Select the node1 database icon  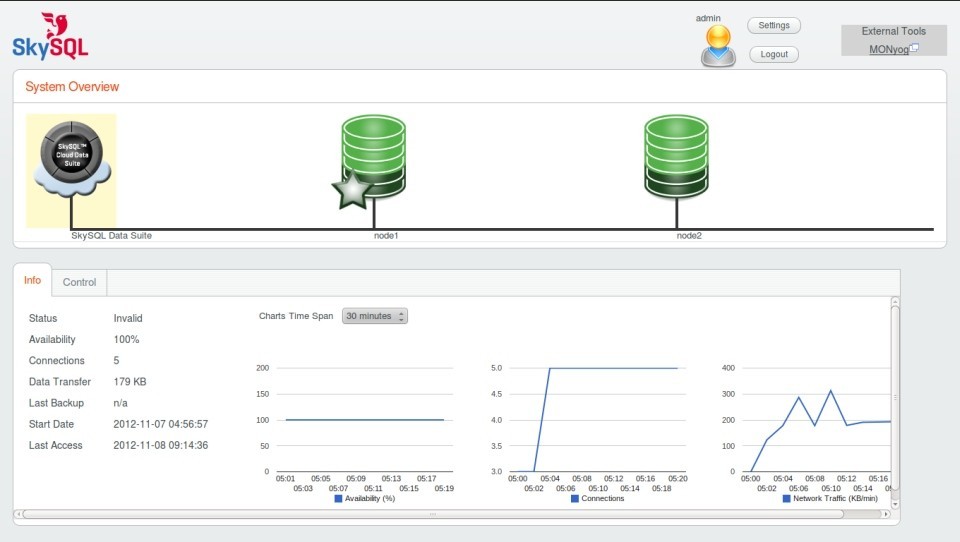click(x=373, y=156)
